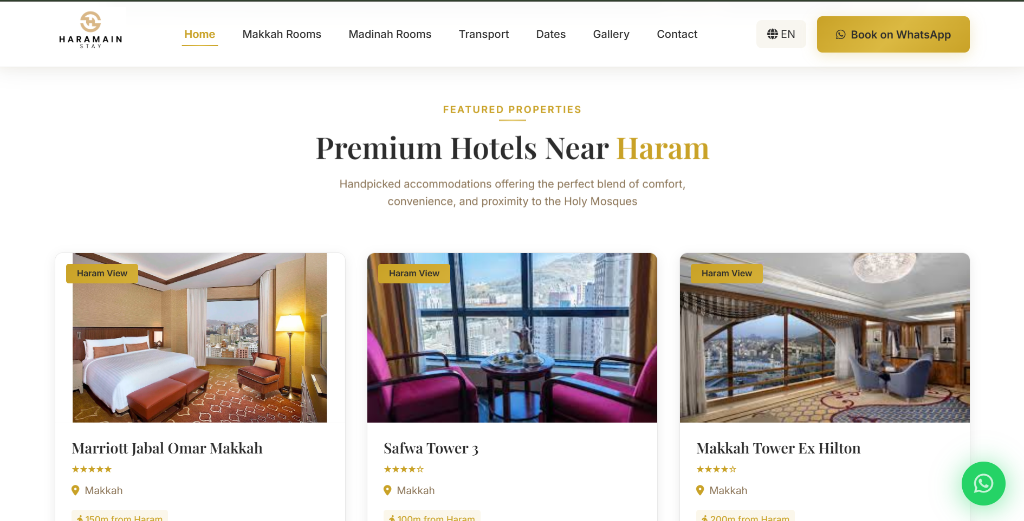Click the location pin beside Marriott's Makkah
The height and width of the screenshot is (521, 1024).
75,490
